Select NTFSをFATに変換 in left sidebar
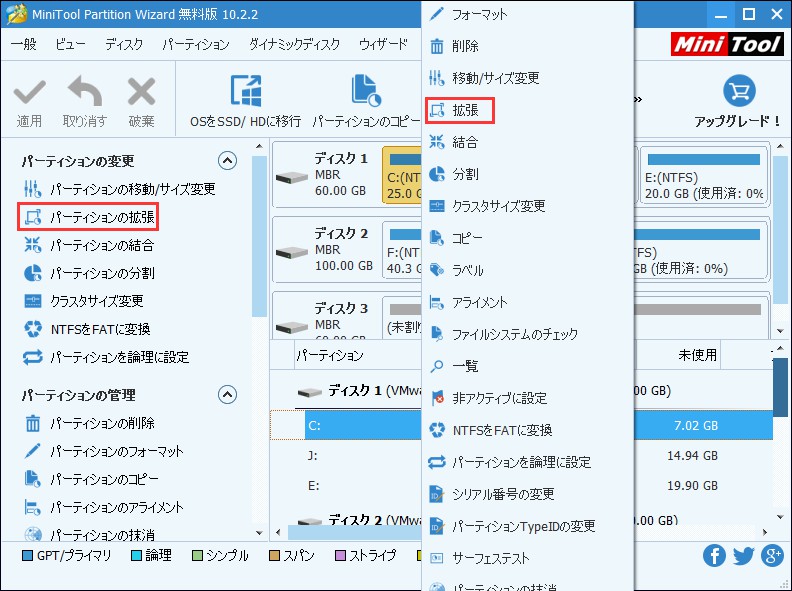Image resolution: width=792 pixels, height=591 pixels. [x=87, y=329]
